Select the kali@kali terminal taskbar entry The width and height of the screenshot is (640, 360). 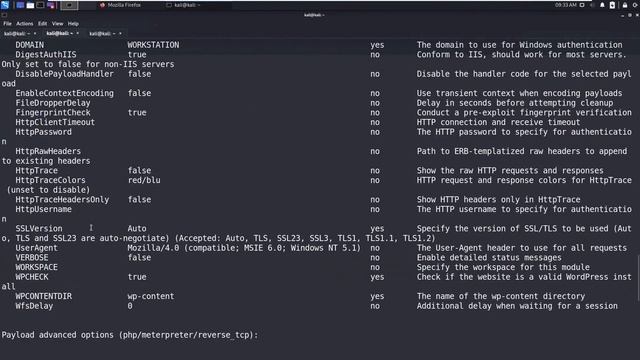[x=183, y=5]
